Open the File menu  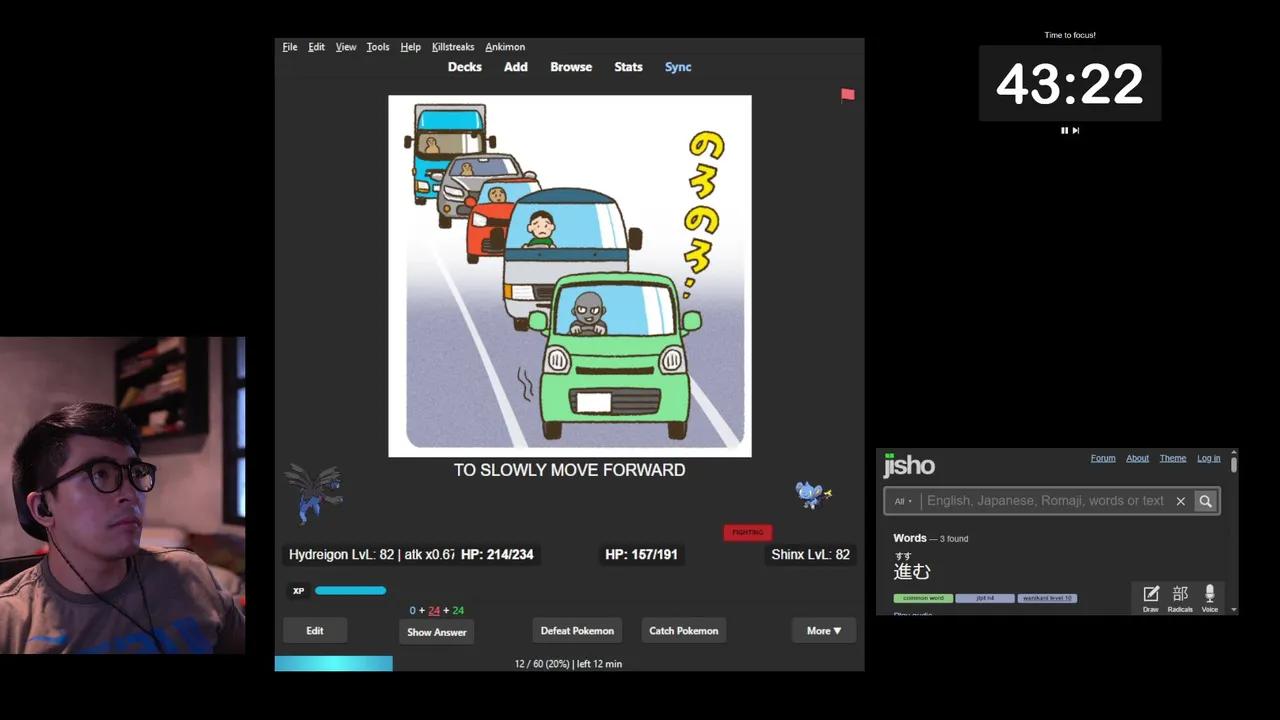[290, 47]
